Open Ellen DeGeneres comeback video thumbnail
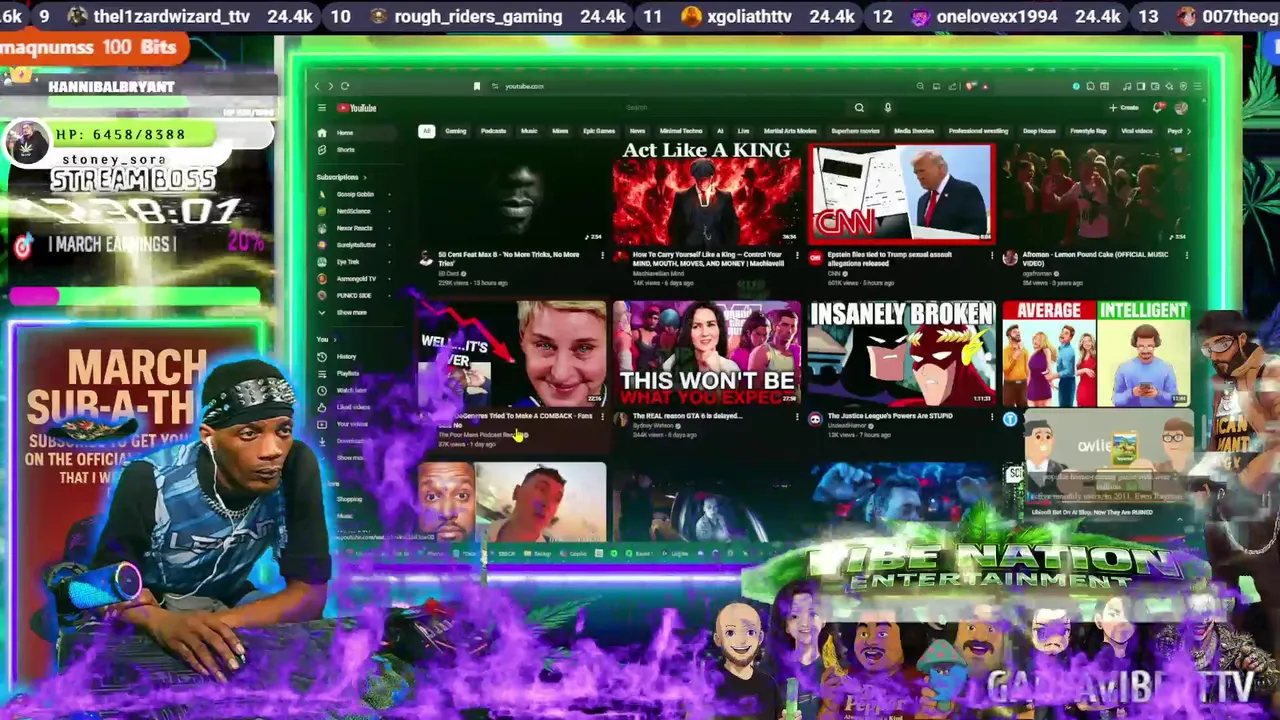Viewport: 1280px width, 720px height. coord(511,354)
